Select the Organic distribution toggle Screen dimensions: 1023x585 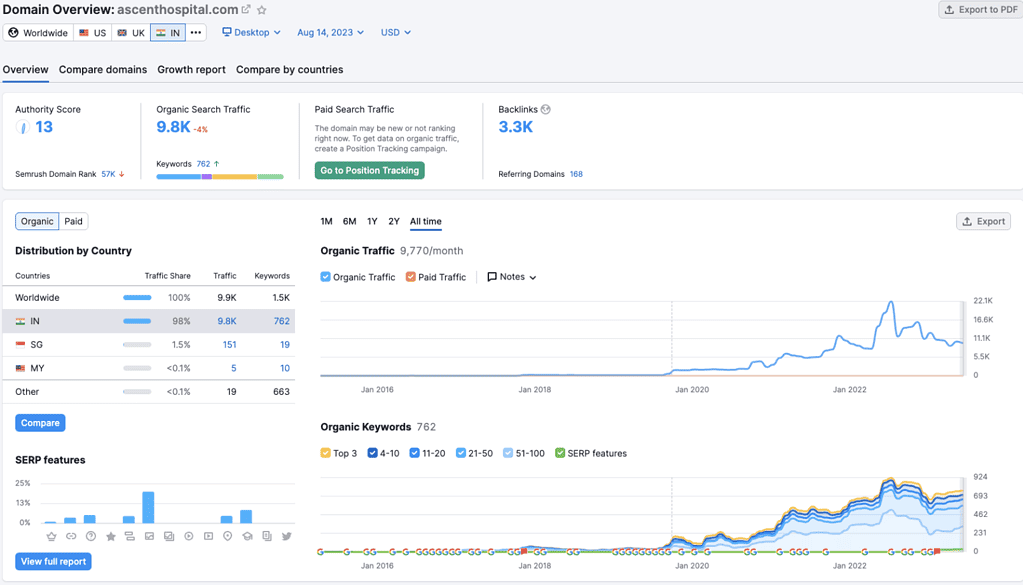click(37, 221)
